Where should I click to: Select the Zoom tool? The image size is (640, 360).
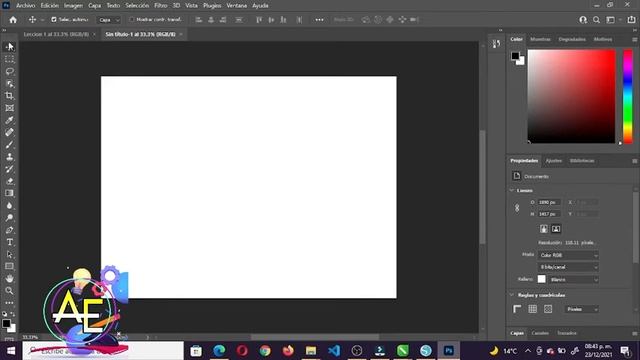[9, 291]
